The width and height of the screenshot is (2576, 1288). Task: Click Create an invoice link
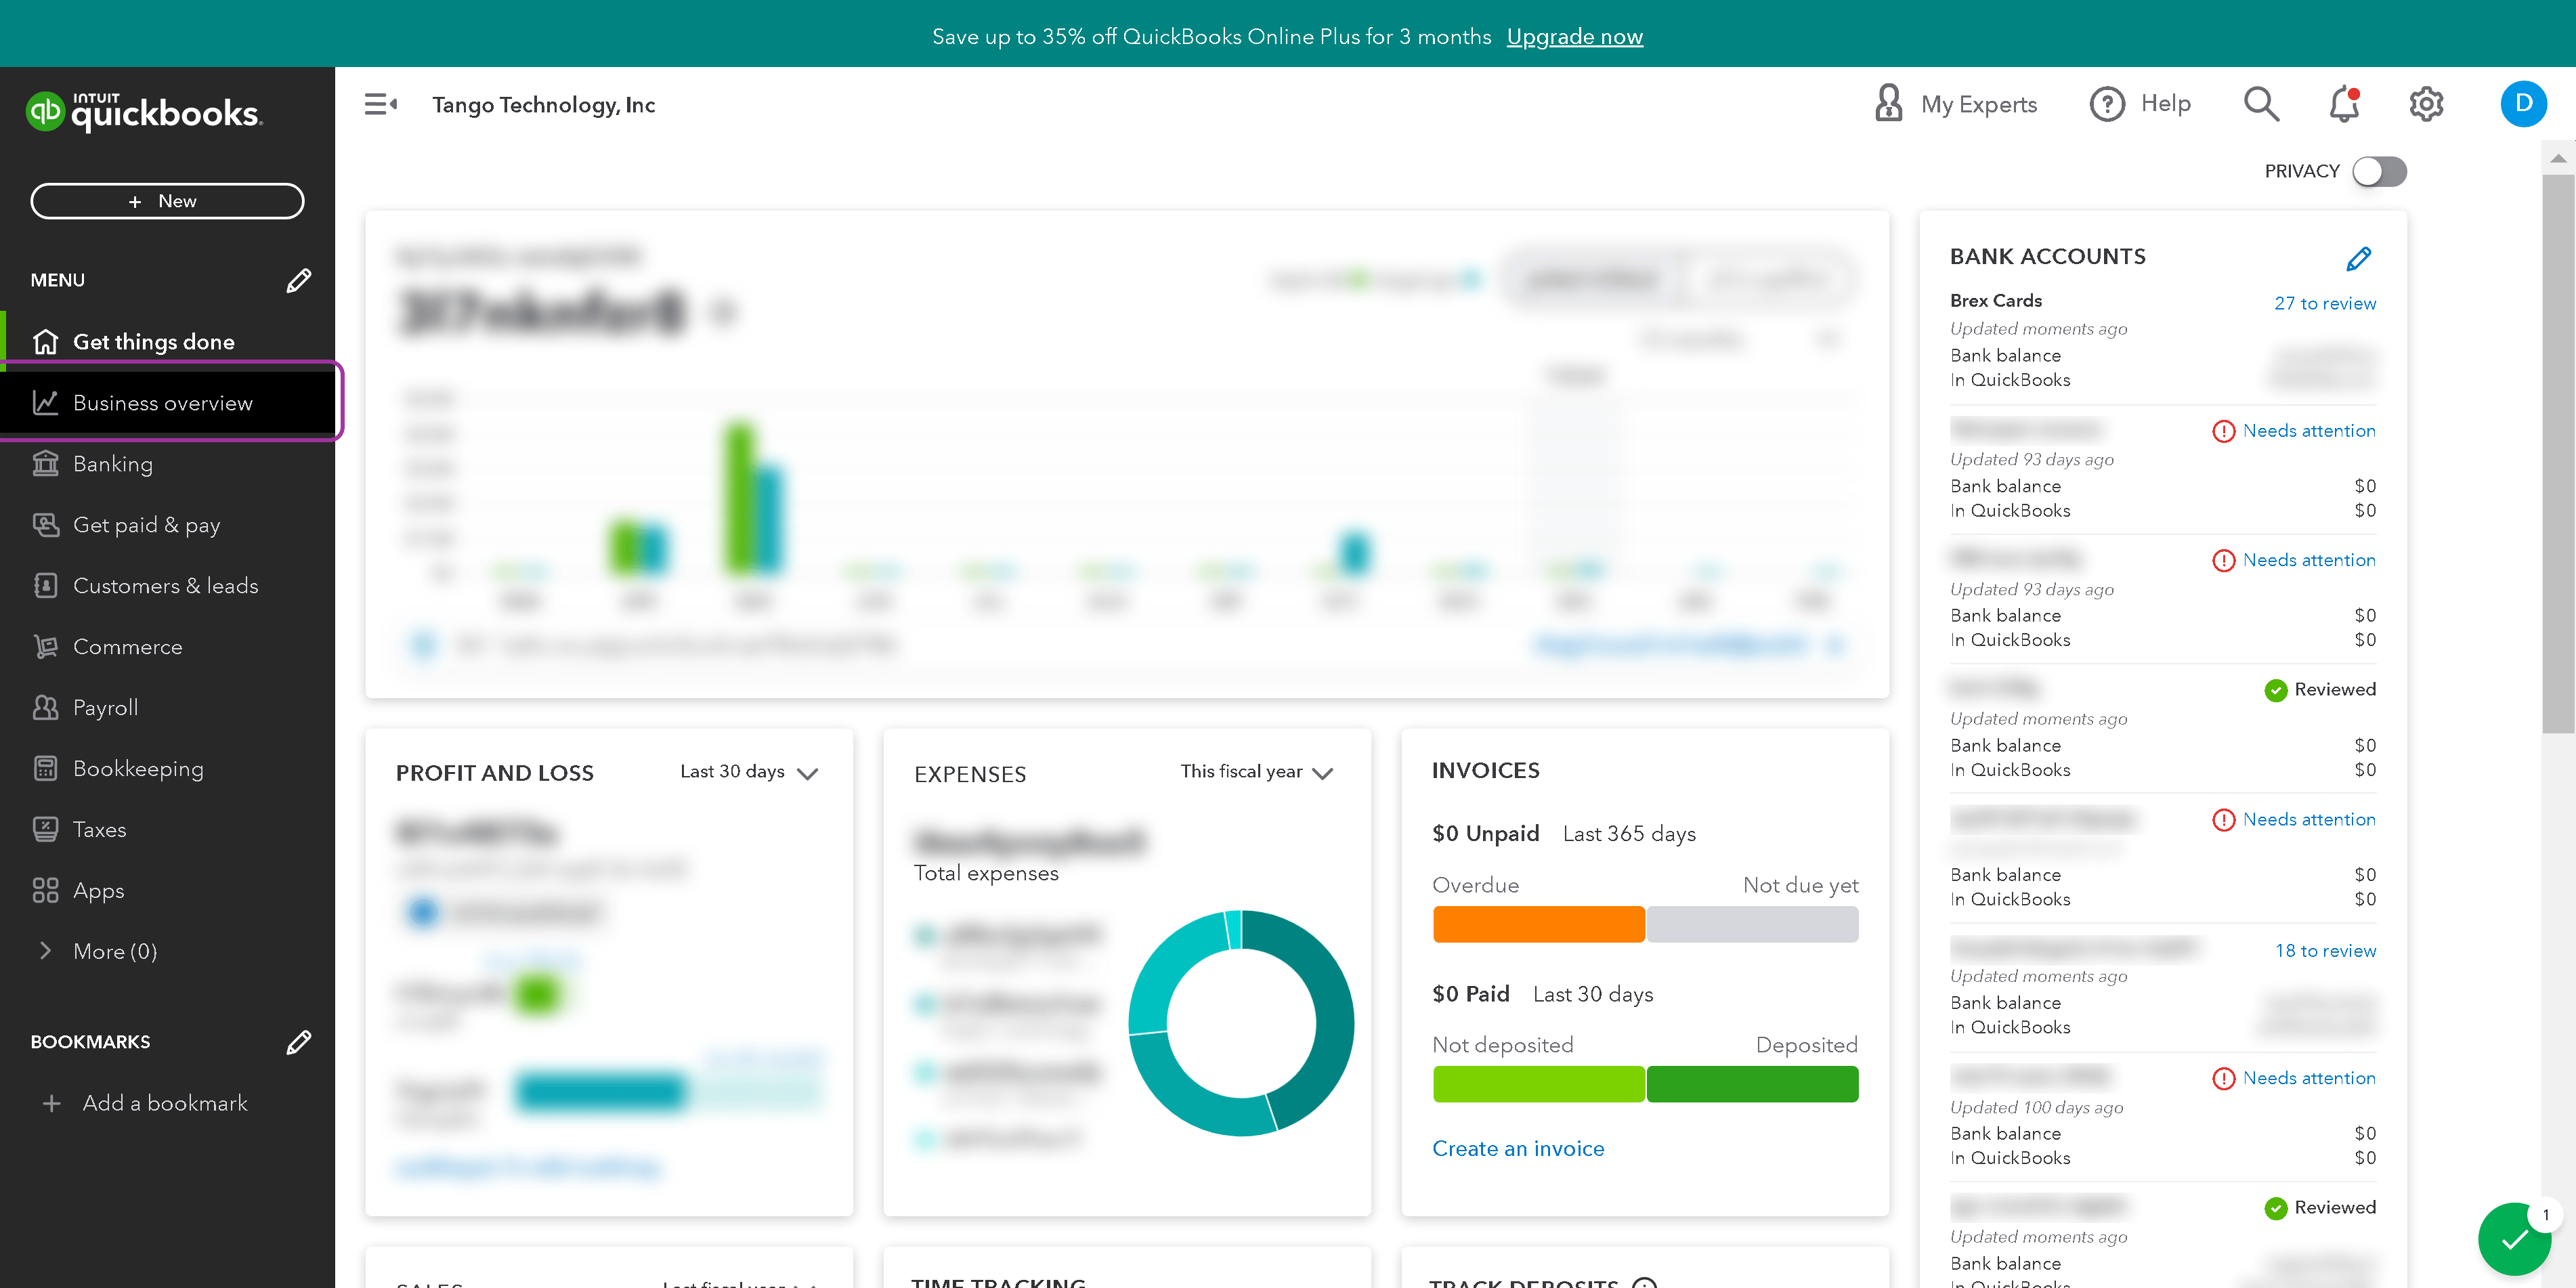click(1518, 1148)
